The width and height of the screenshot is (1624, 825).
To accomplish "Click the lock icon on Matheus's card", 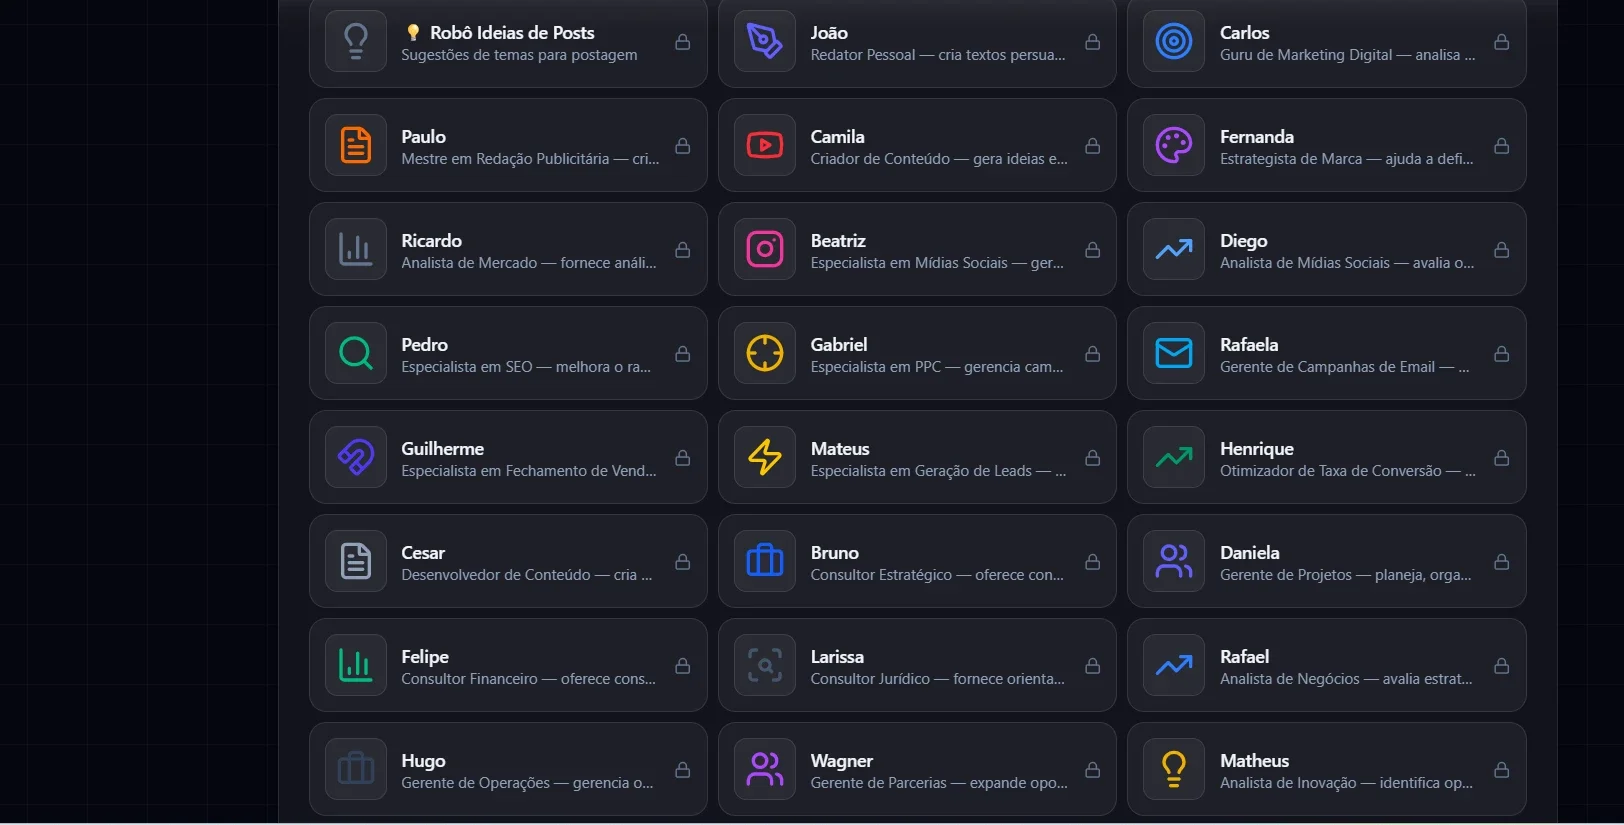I will tap(1502, 770).
